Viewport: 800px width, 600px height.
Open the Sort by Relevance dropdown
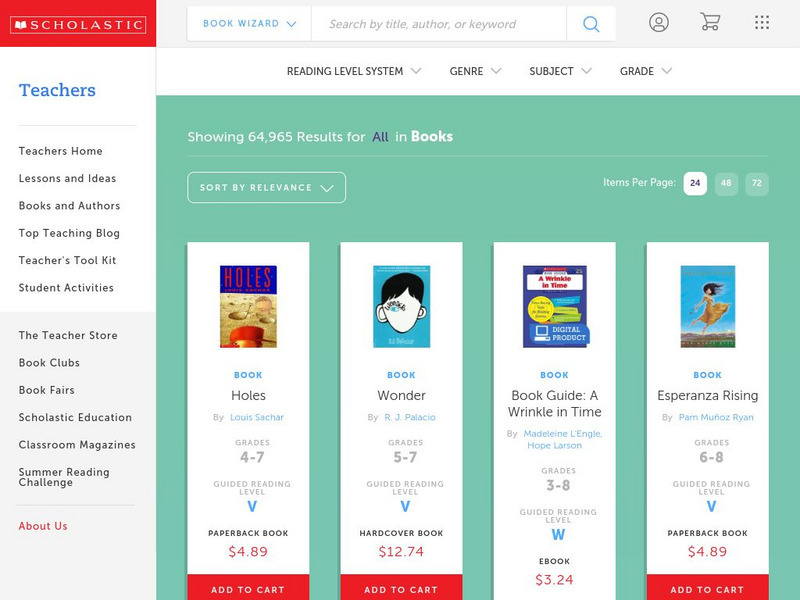pyautogui.click(x=266, y=187)
